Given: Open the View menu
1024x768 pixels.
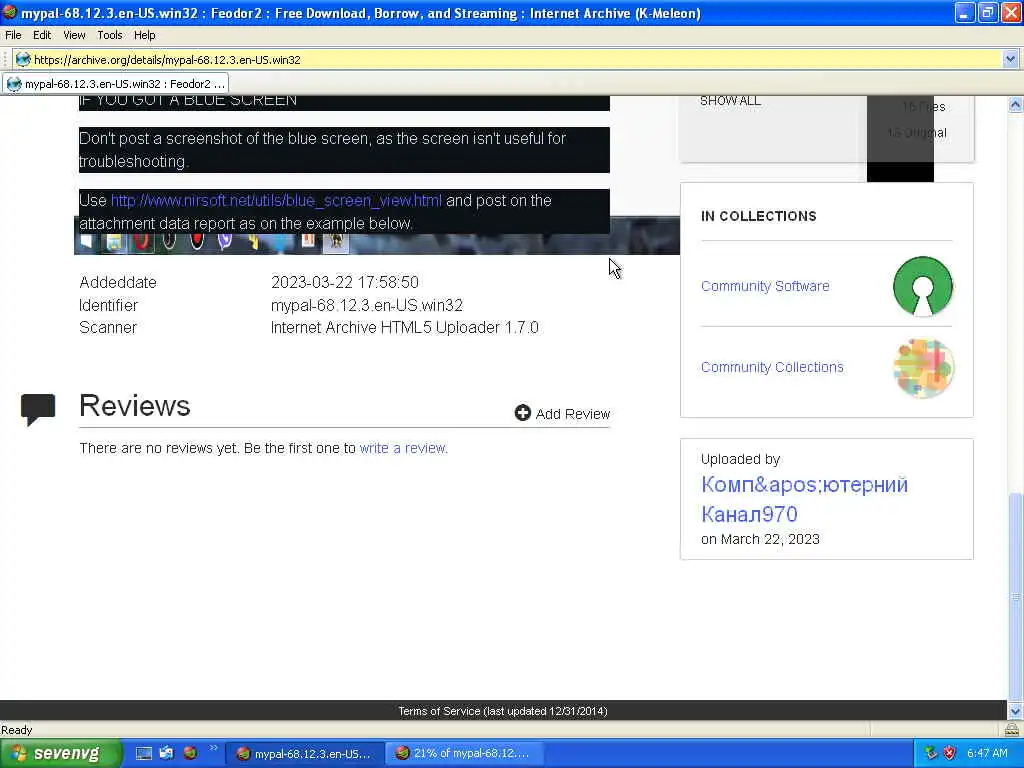Looking at the screenshot, I should 74,35.
